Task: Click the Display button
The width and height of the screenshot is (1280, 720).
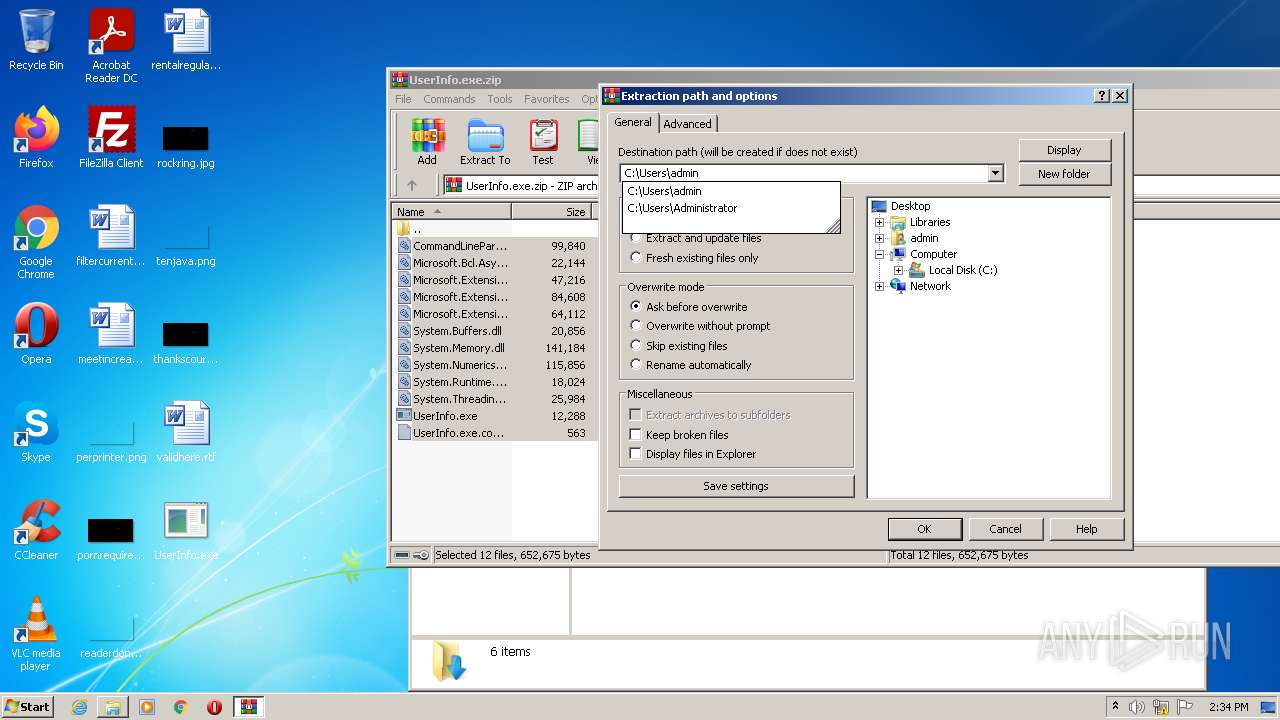Action: click(x=1064, y=150)
